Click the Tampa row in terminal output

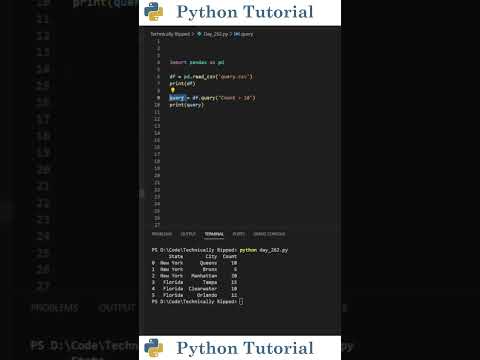click(x=194, y=282)
